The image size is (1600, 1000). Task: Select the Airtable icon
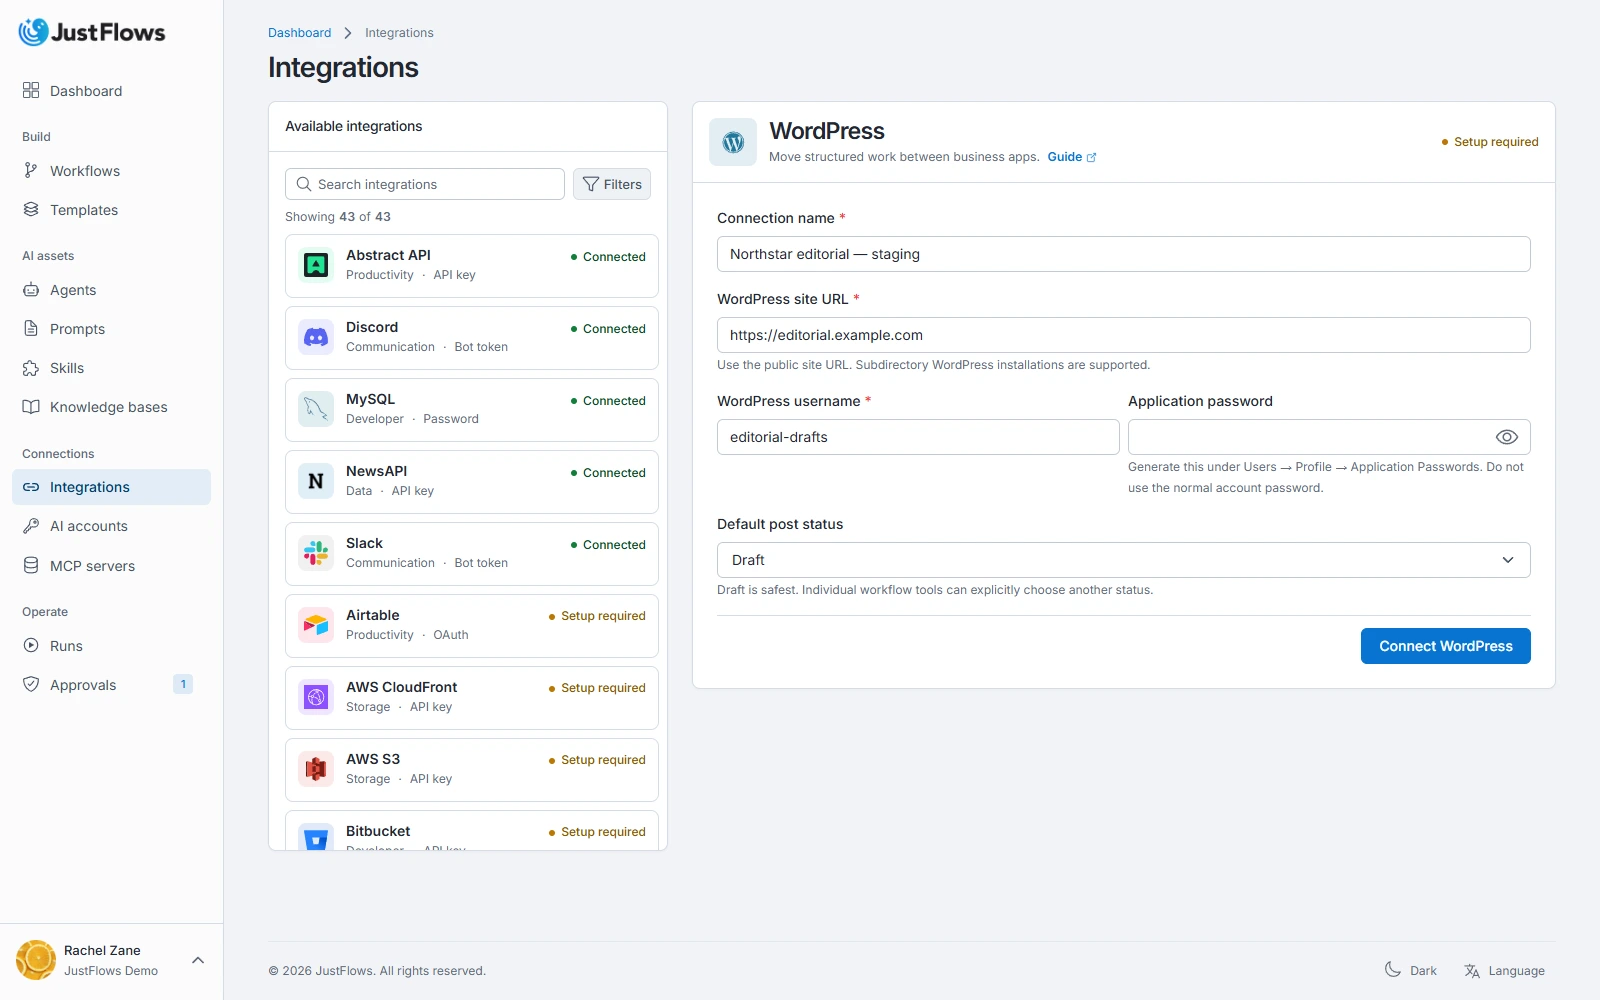tap(316, 625)
